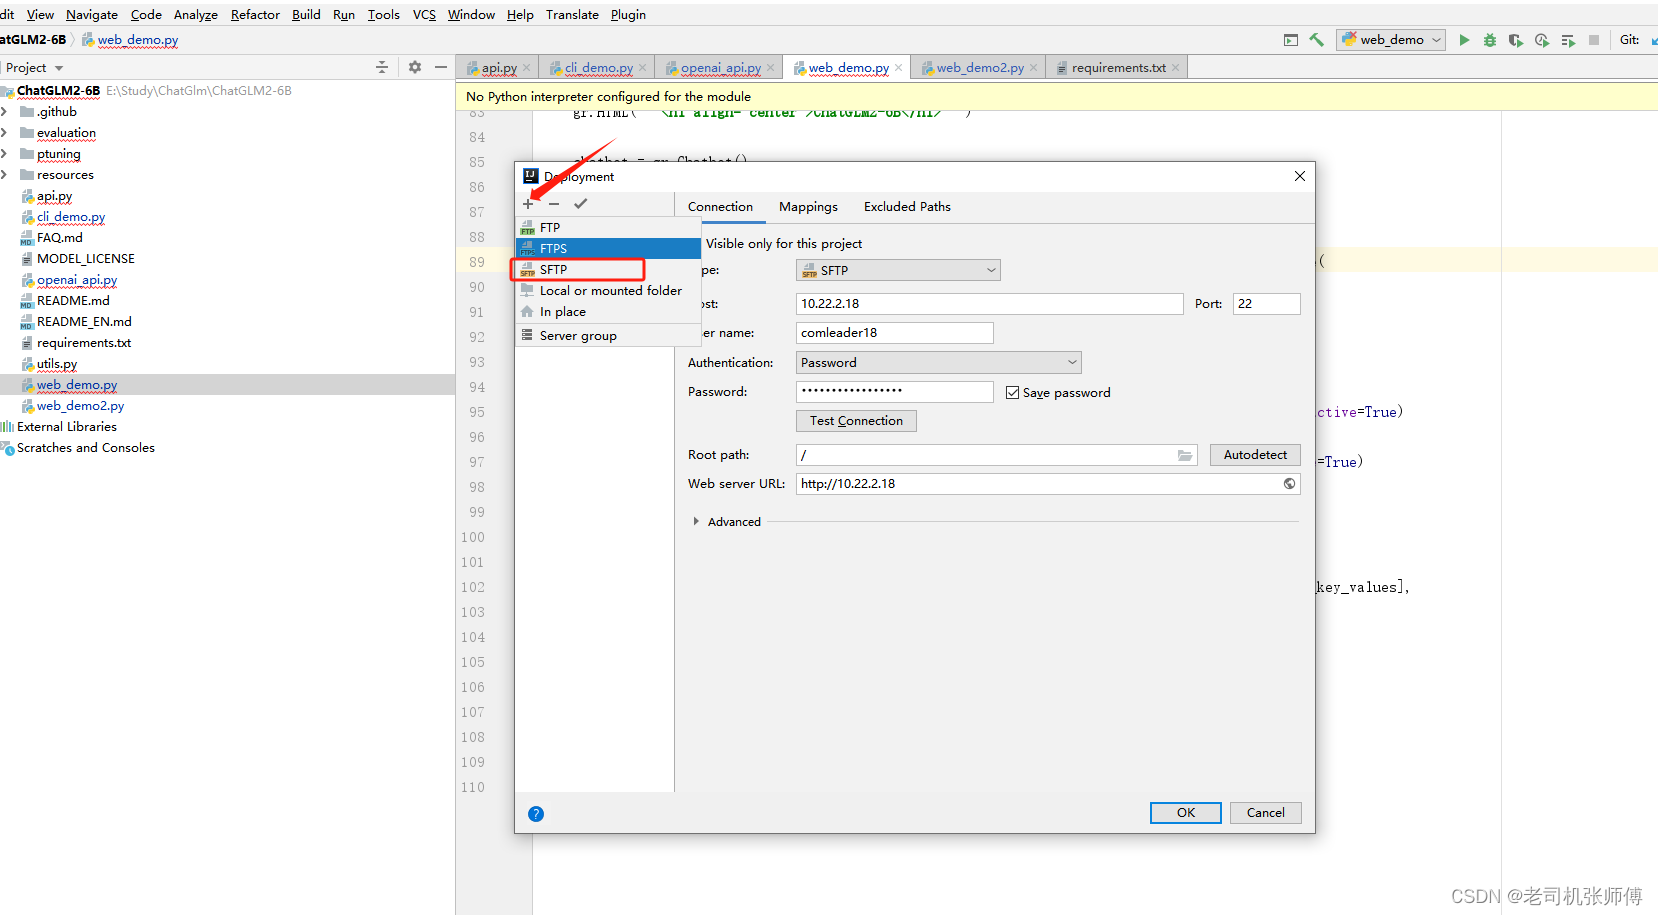Screen dimensions: 1658x915
Task: Expand the ptuning folder
Action: point(5,154)
